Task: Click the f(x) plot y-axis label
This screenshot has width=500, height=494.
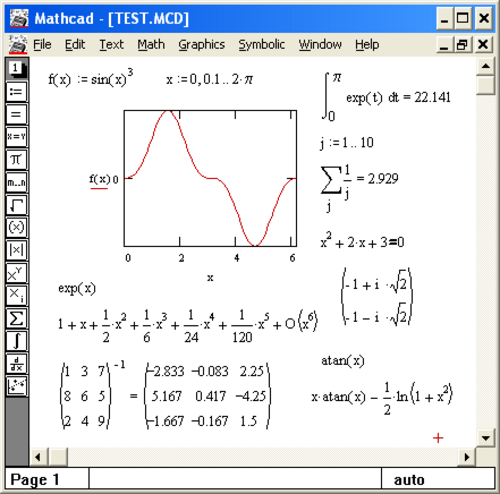Action: pos(99,180)
